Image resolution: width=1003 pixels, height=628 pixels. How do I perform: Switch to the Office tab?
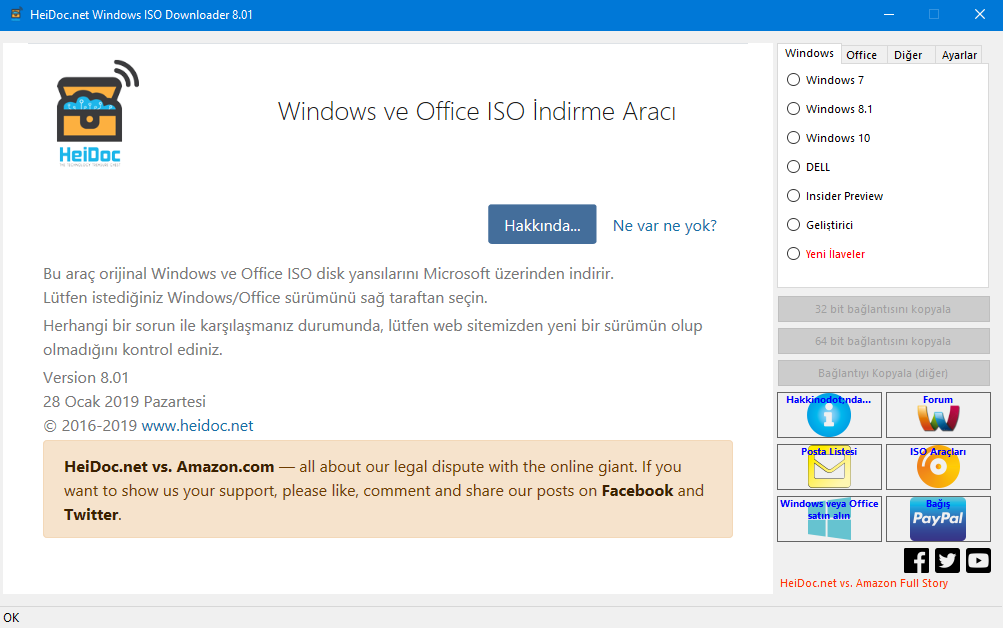coord(862,55)
